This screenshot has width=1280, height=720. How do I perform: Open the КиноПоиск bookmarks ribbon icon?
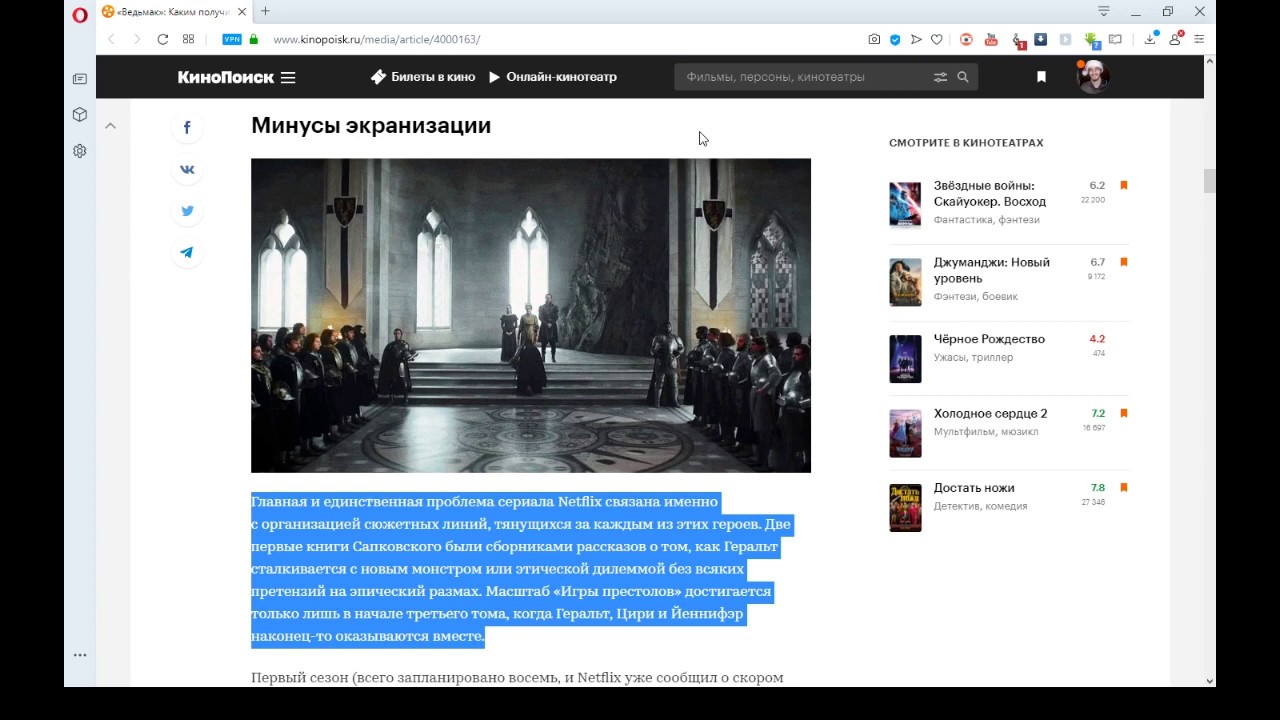coord(1041,77)
